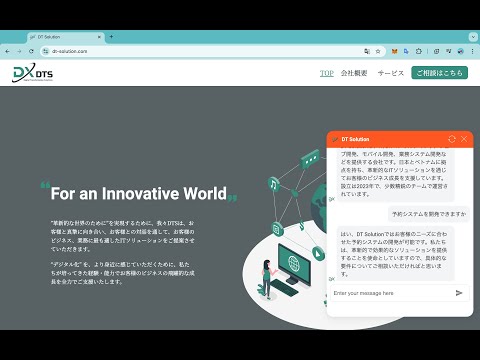Select the DT Solution browser tab
This screenshot has height=360, width=480.
(x=65, y=37)
